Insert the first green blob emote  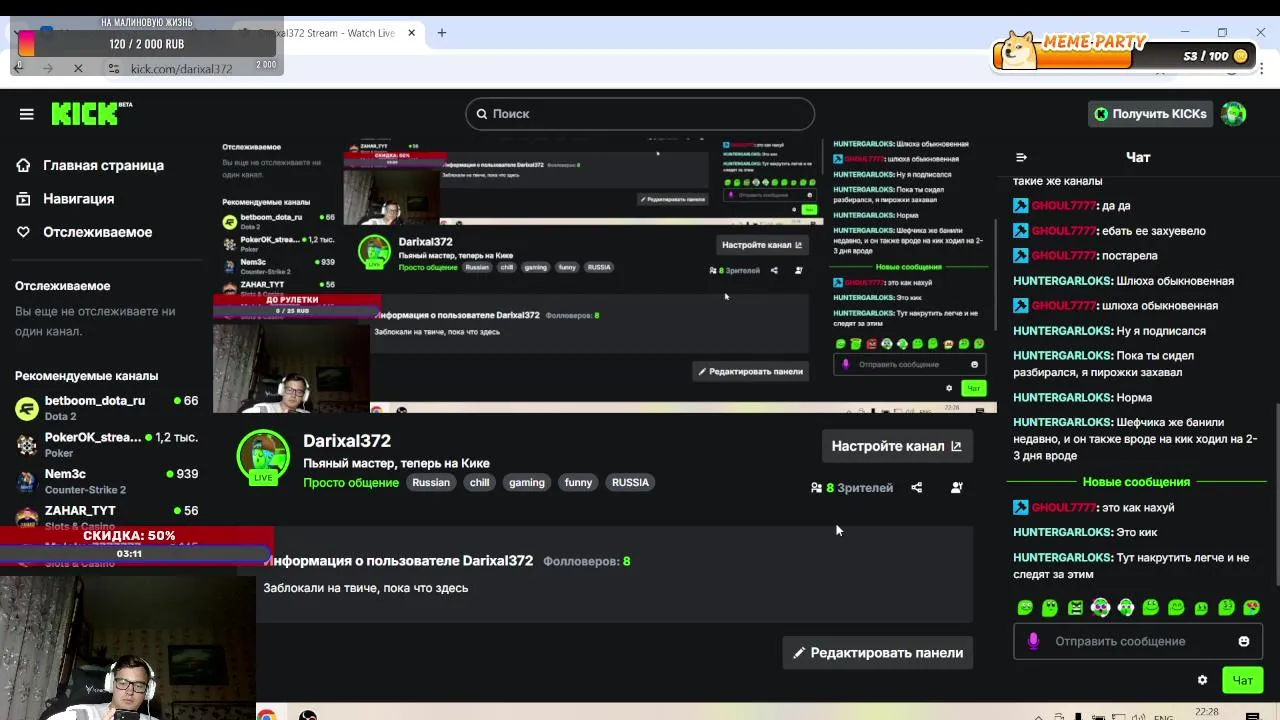click(1025, 607)
